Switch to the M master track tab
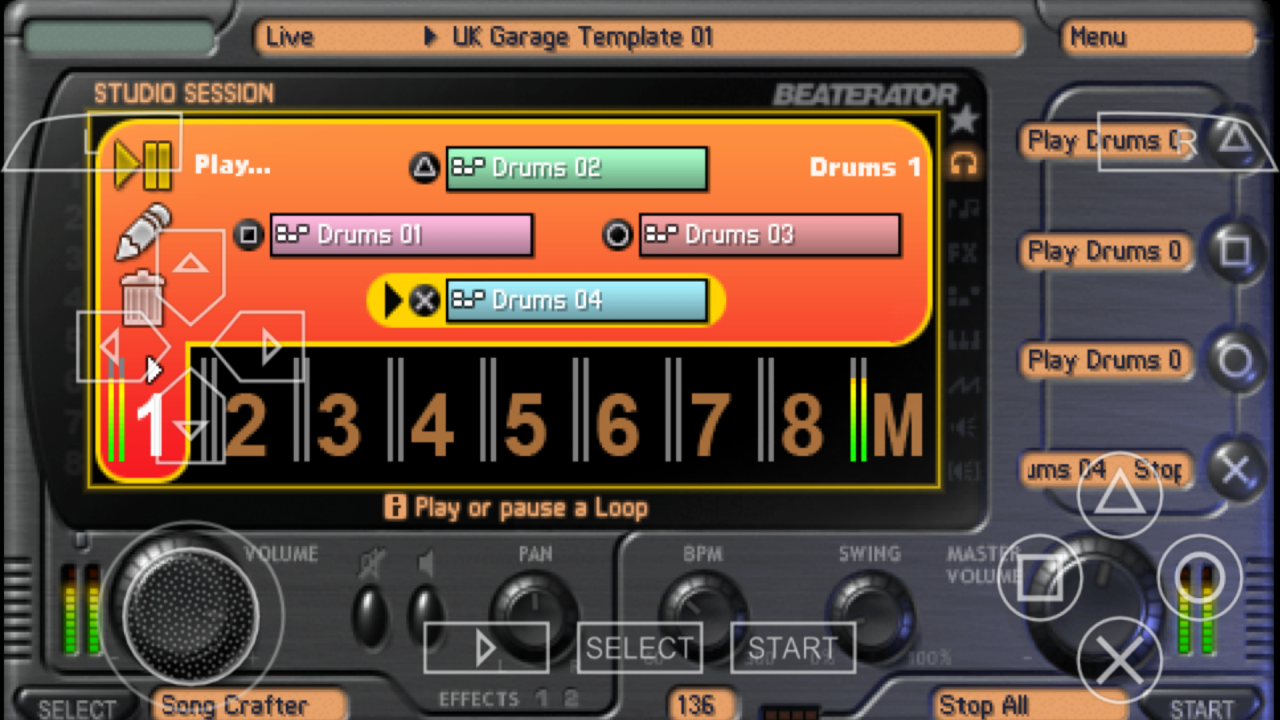 point(896,423)
